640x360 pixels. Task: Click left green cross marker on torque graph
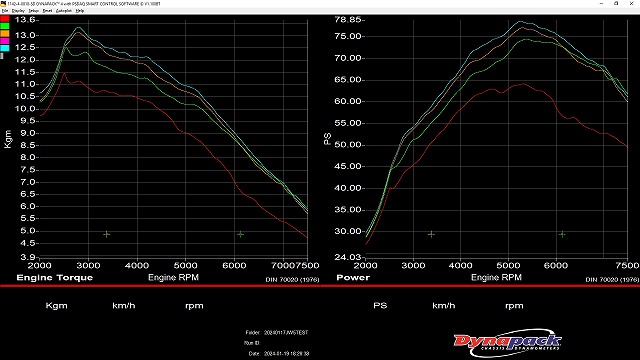tap(107, 234)
